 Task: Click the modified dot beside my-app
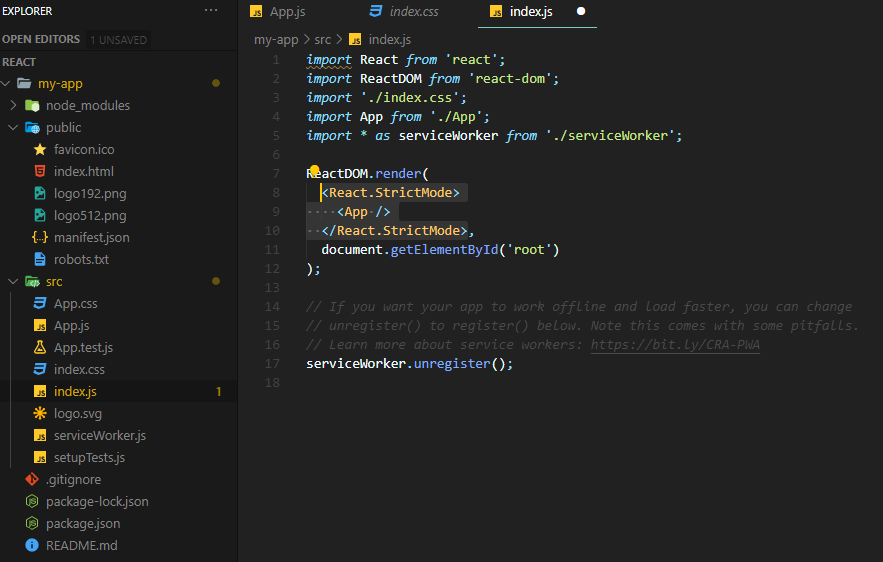point(216,83)
